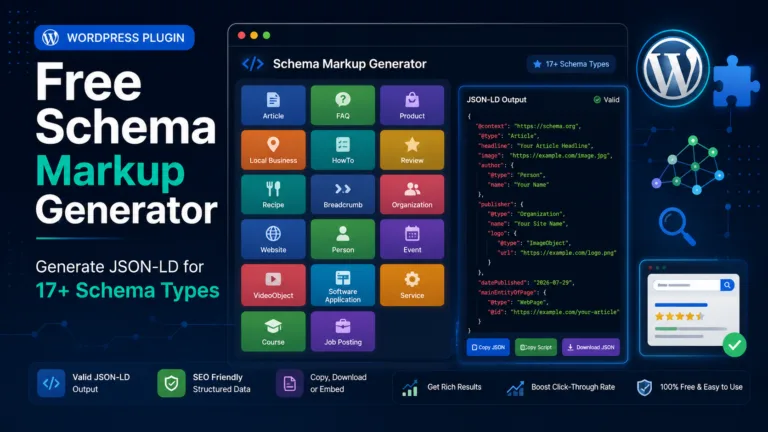
Task: Click the large WordPress logo circle
Action: 673,69
